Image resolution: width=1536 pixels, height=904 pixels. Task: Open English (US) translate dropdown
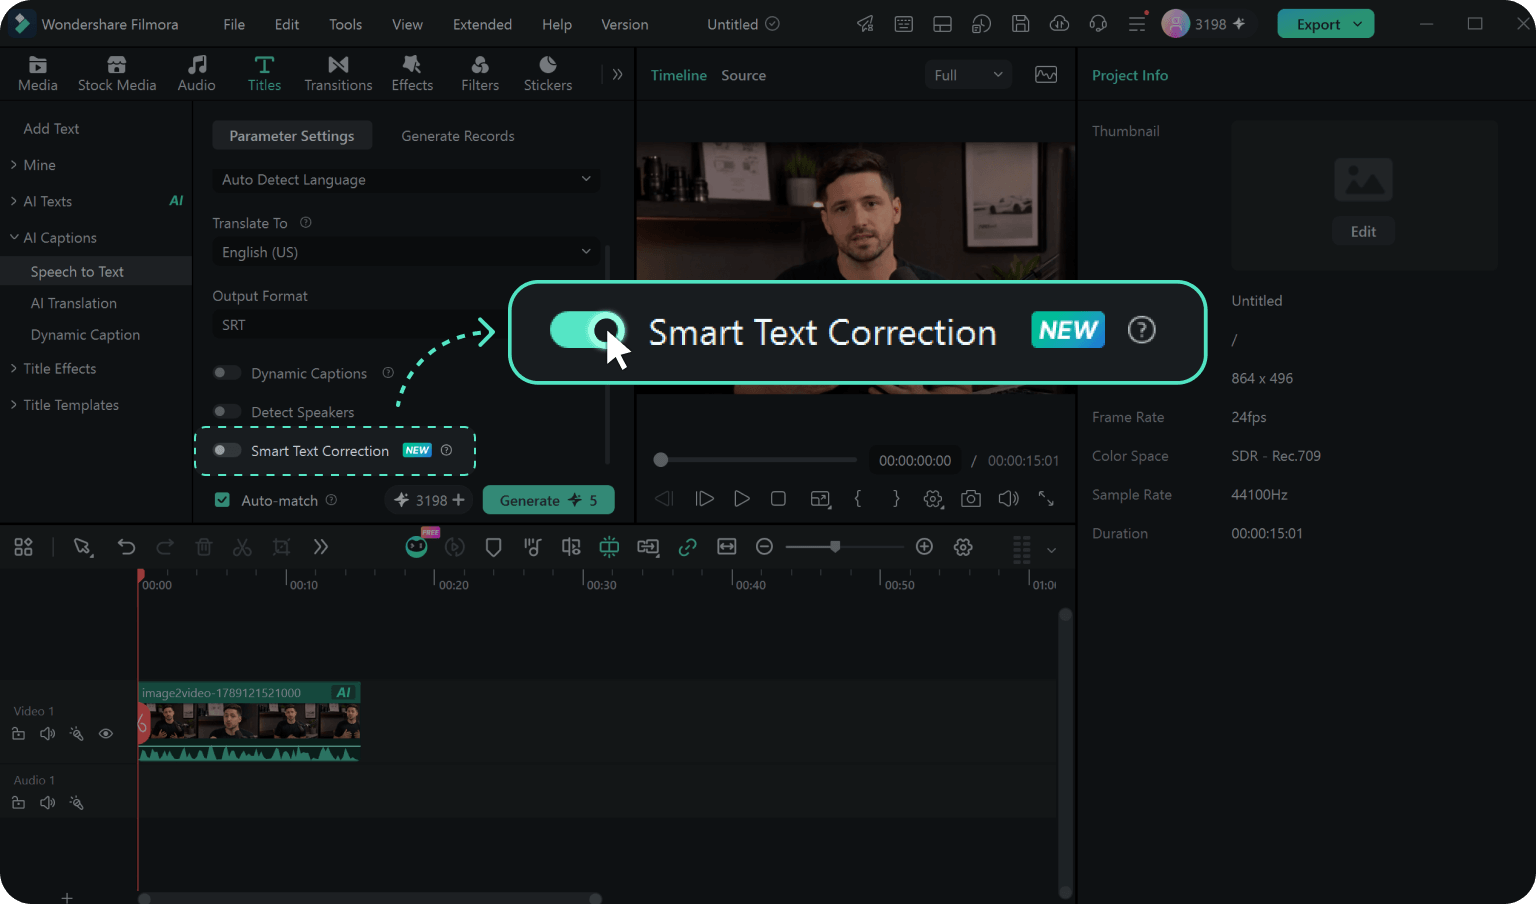pos(406,252)
